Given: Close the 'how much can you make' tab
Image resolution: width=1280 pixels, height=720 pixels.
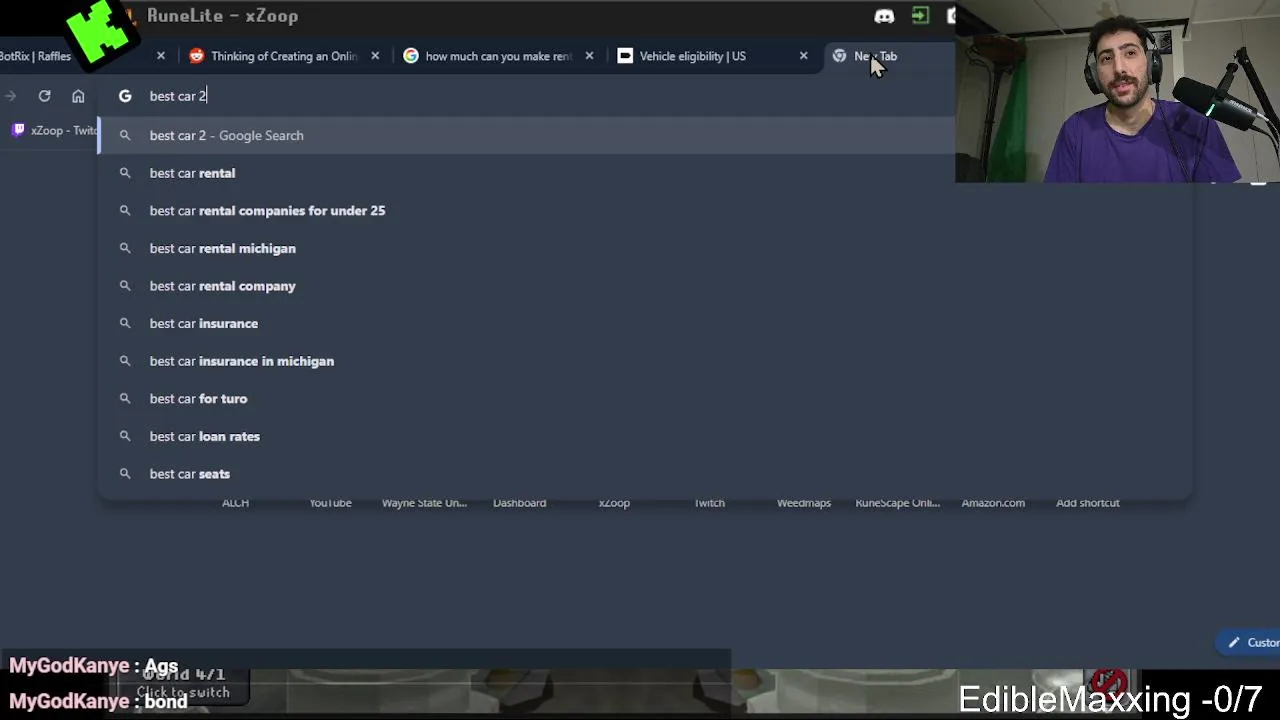Looking at the screenshot, I should click(x=589, y=56).
